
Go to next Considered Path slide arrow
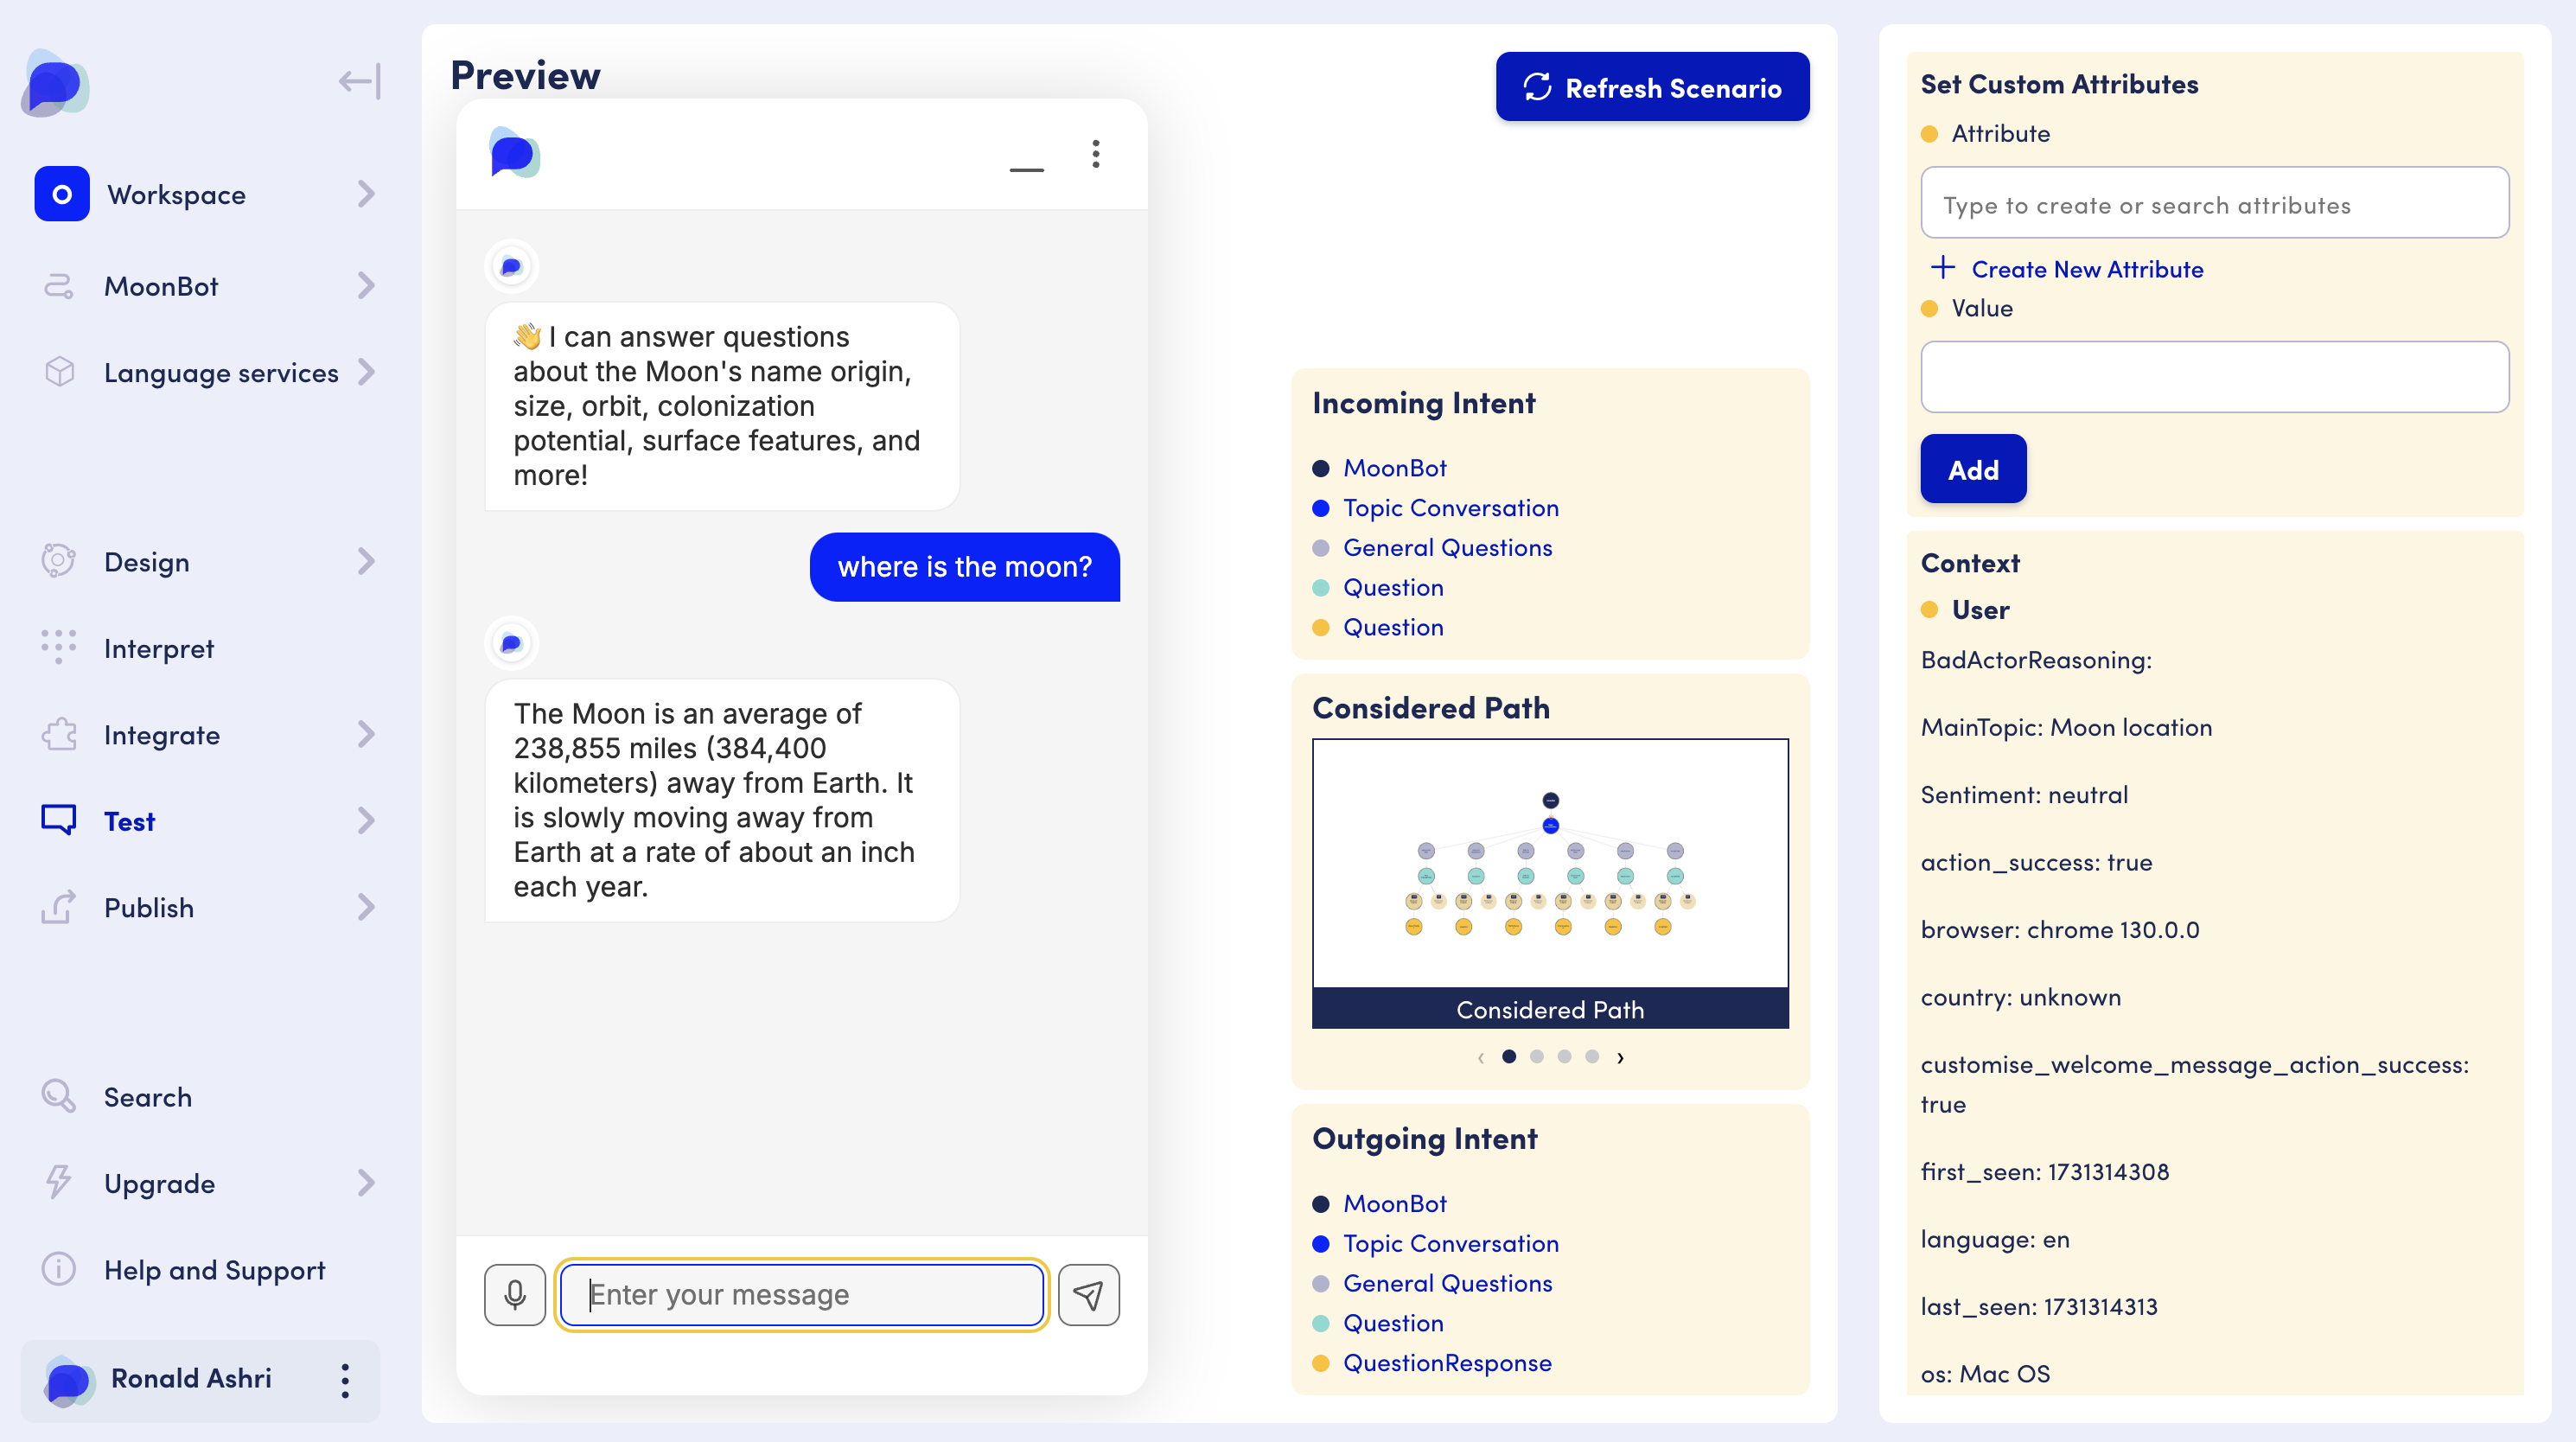(1620, 1057)
